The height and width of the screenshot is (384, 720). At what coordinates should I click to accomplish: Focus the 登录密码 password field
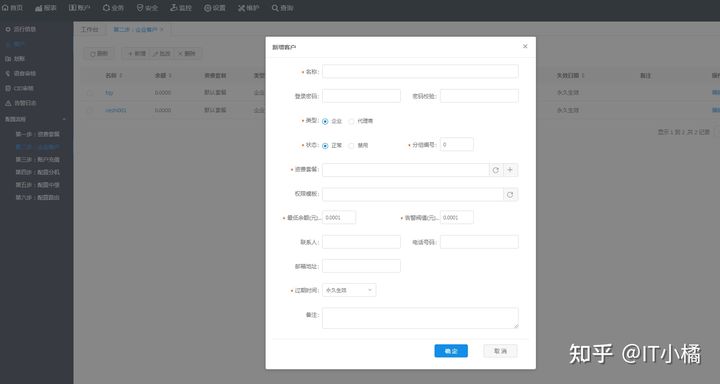click(x=361, y=96)
